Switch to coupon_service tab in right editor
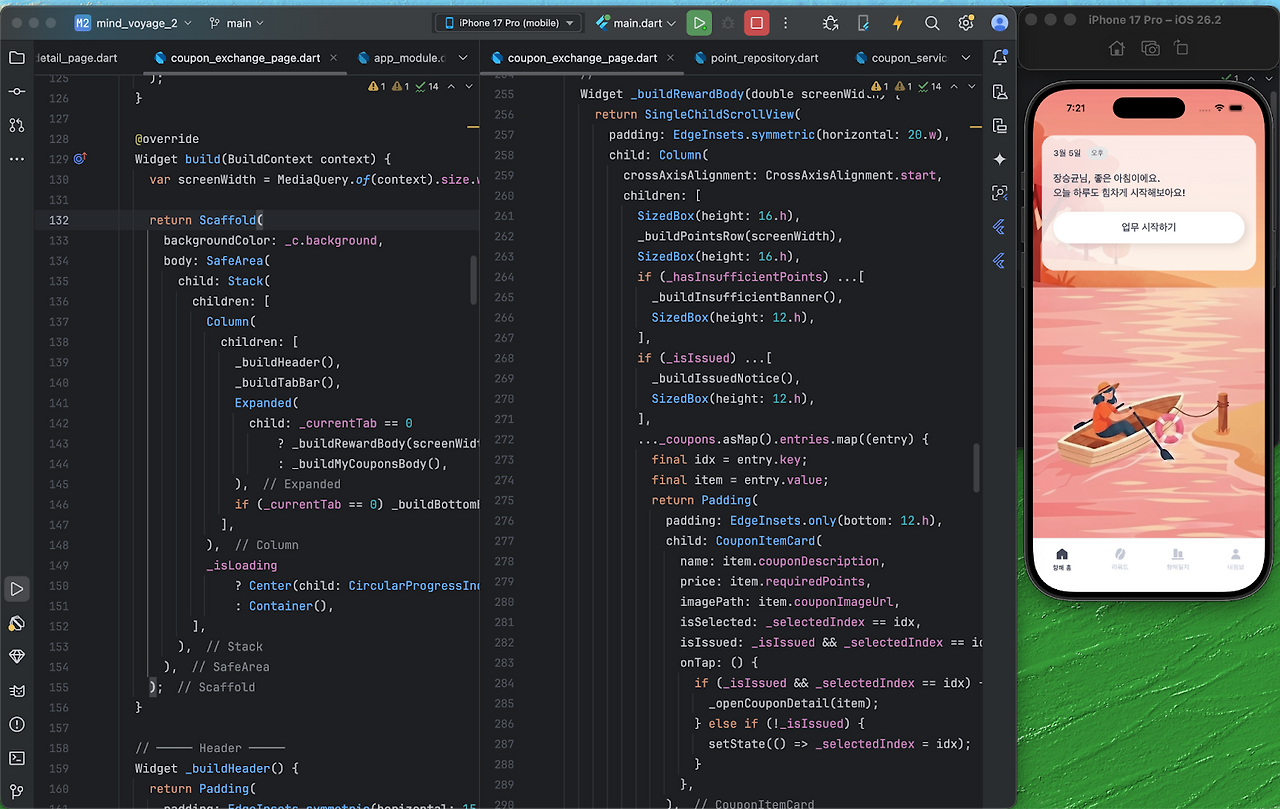Image resolution: width=1280 pixels, height=809 pixels. tap(899, 58)
